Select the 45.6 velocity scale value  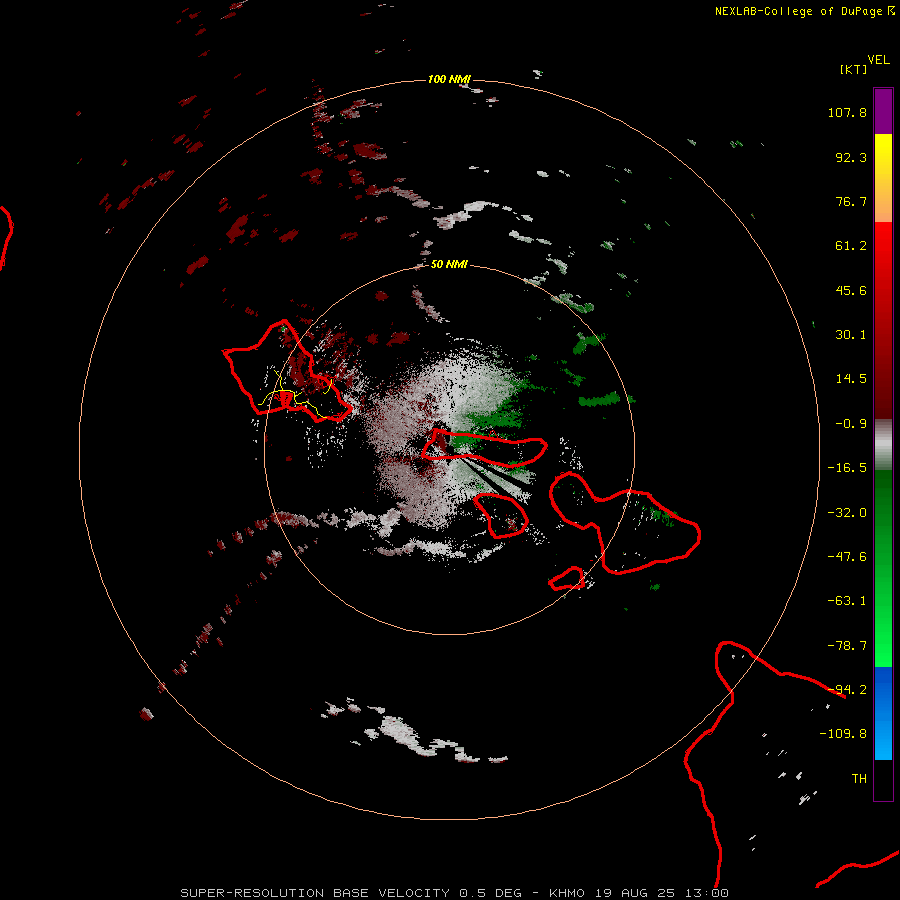(x=851, y=290)
